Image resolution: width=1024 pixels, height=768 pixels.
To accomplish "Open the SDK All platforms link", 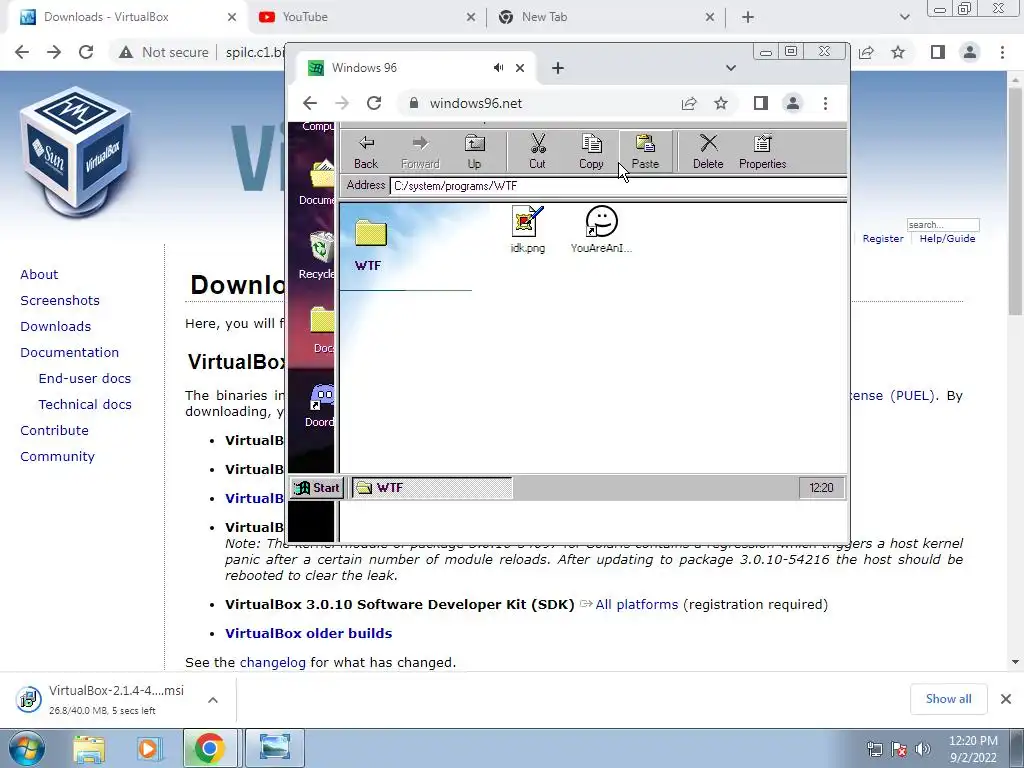I will click(x=637, y=605).
